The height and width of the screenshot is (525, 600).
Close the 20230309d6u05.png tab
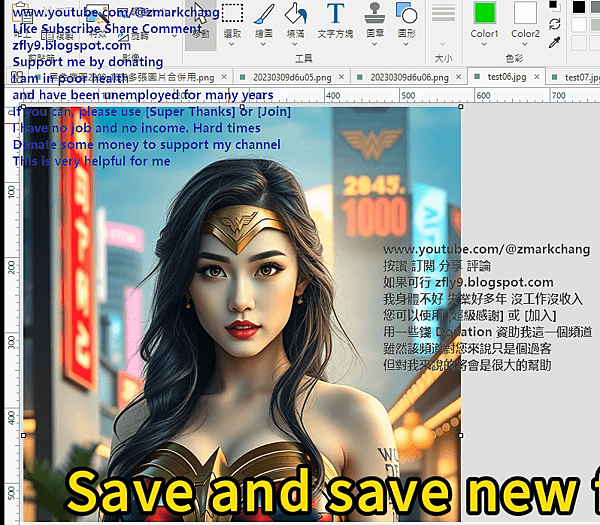coord(341,77)
